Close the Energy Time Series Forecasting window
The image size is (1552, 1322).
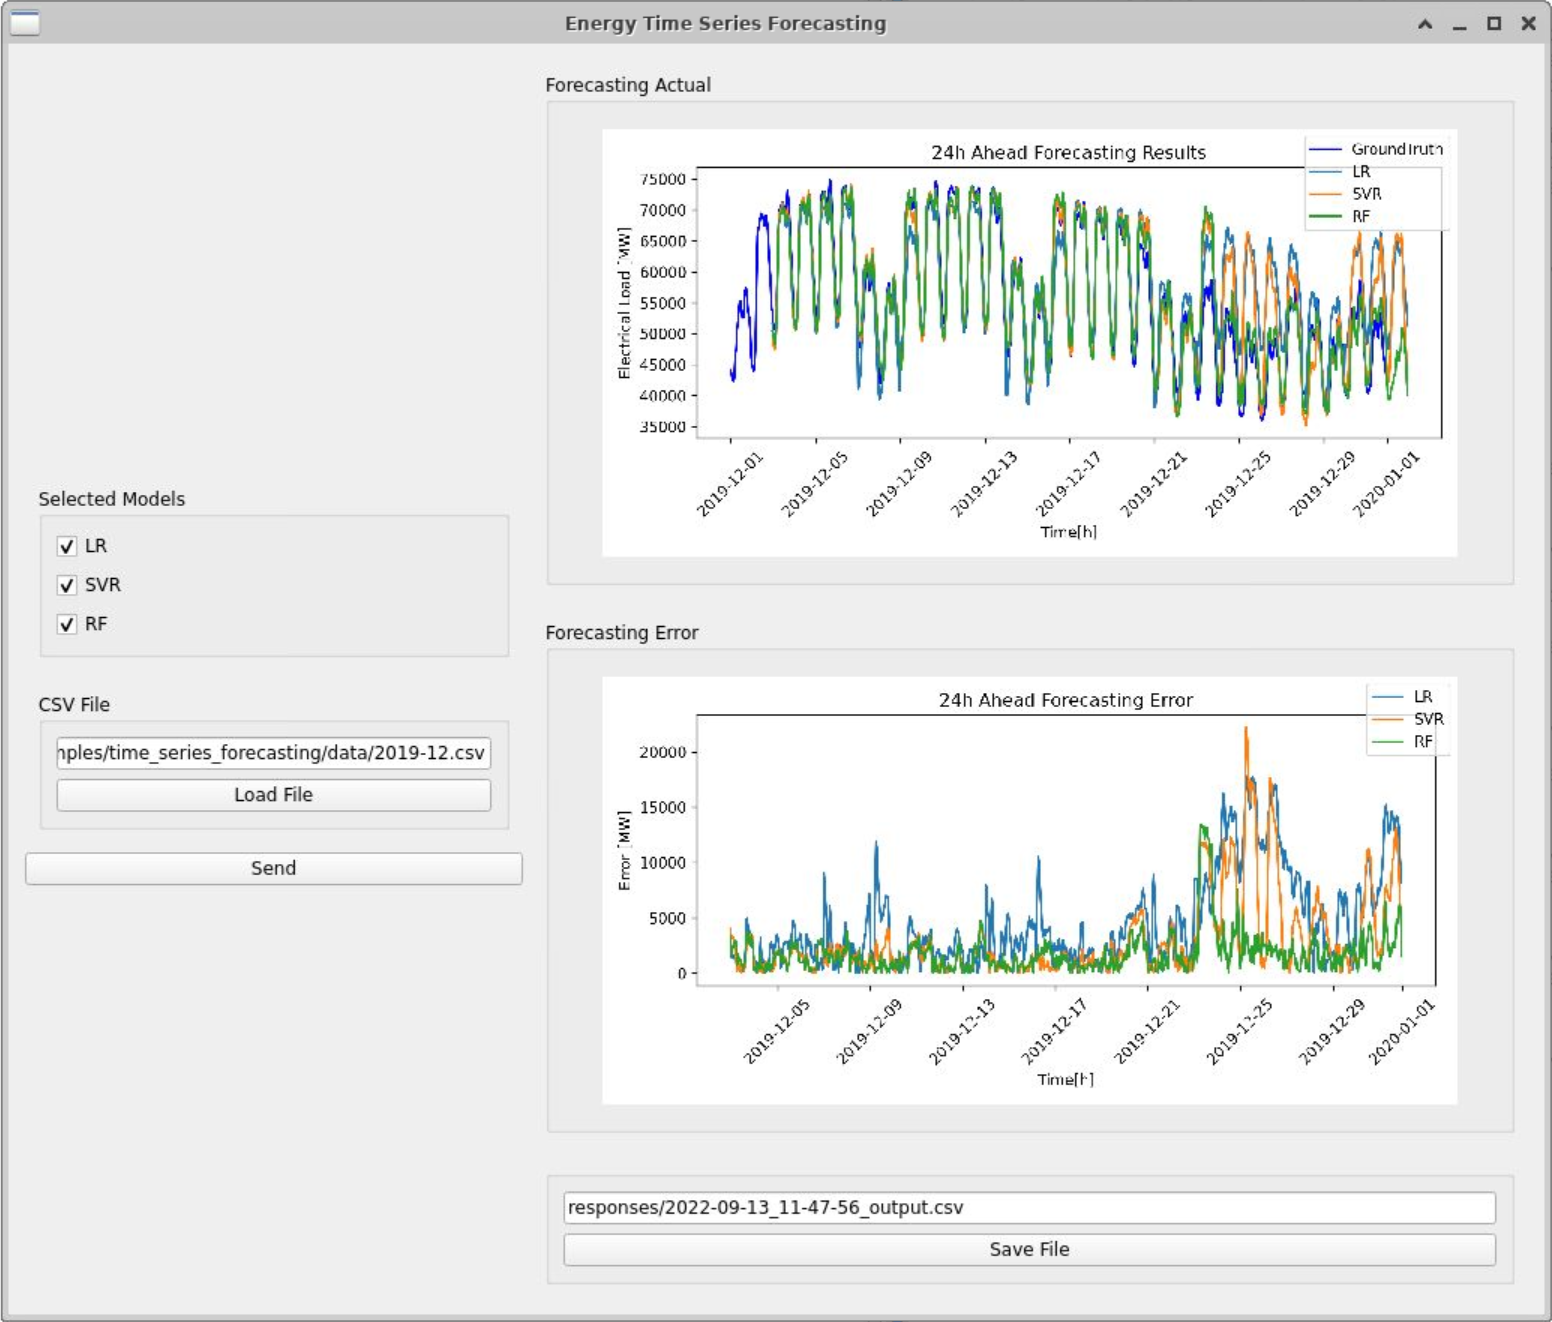tap(1528, 23)
